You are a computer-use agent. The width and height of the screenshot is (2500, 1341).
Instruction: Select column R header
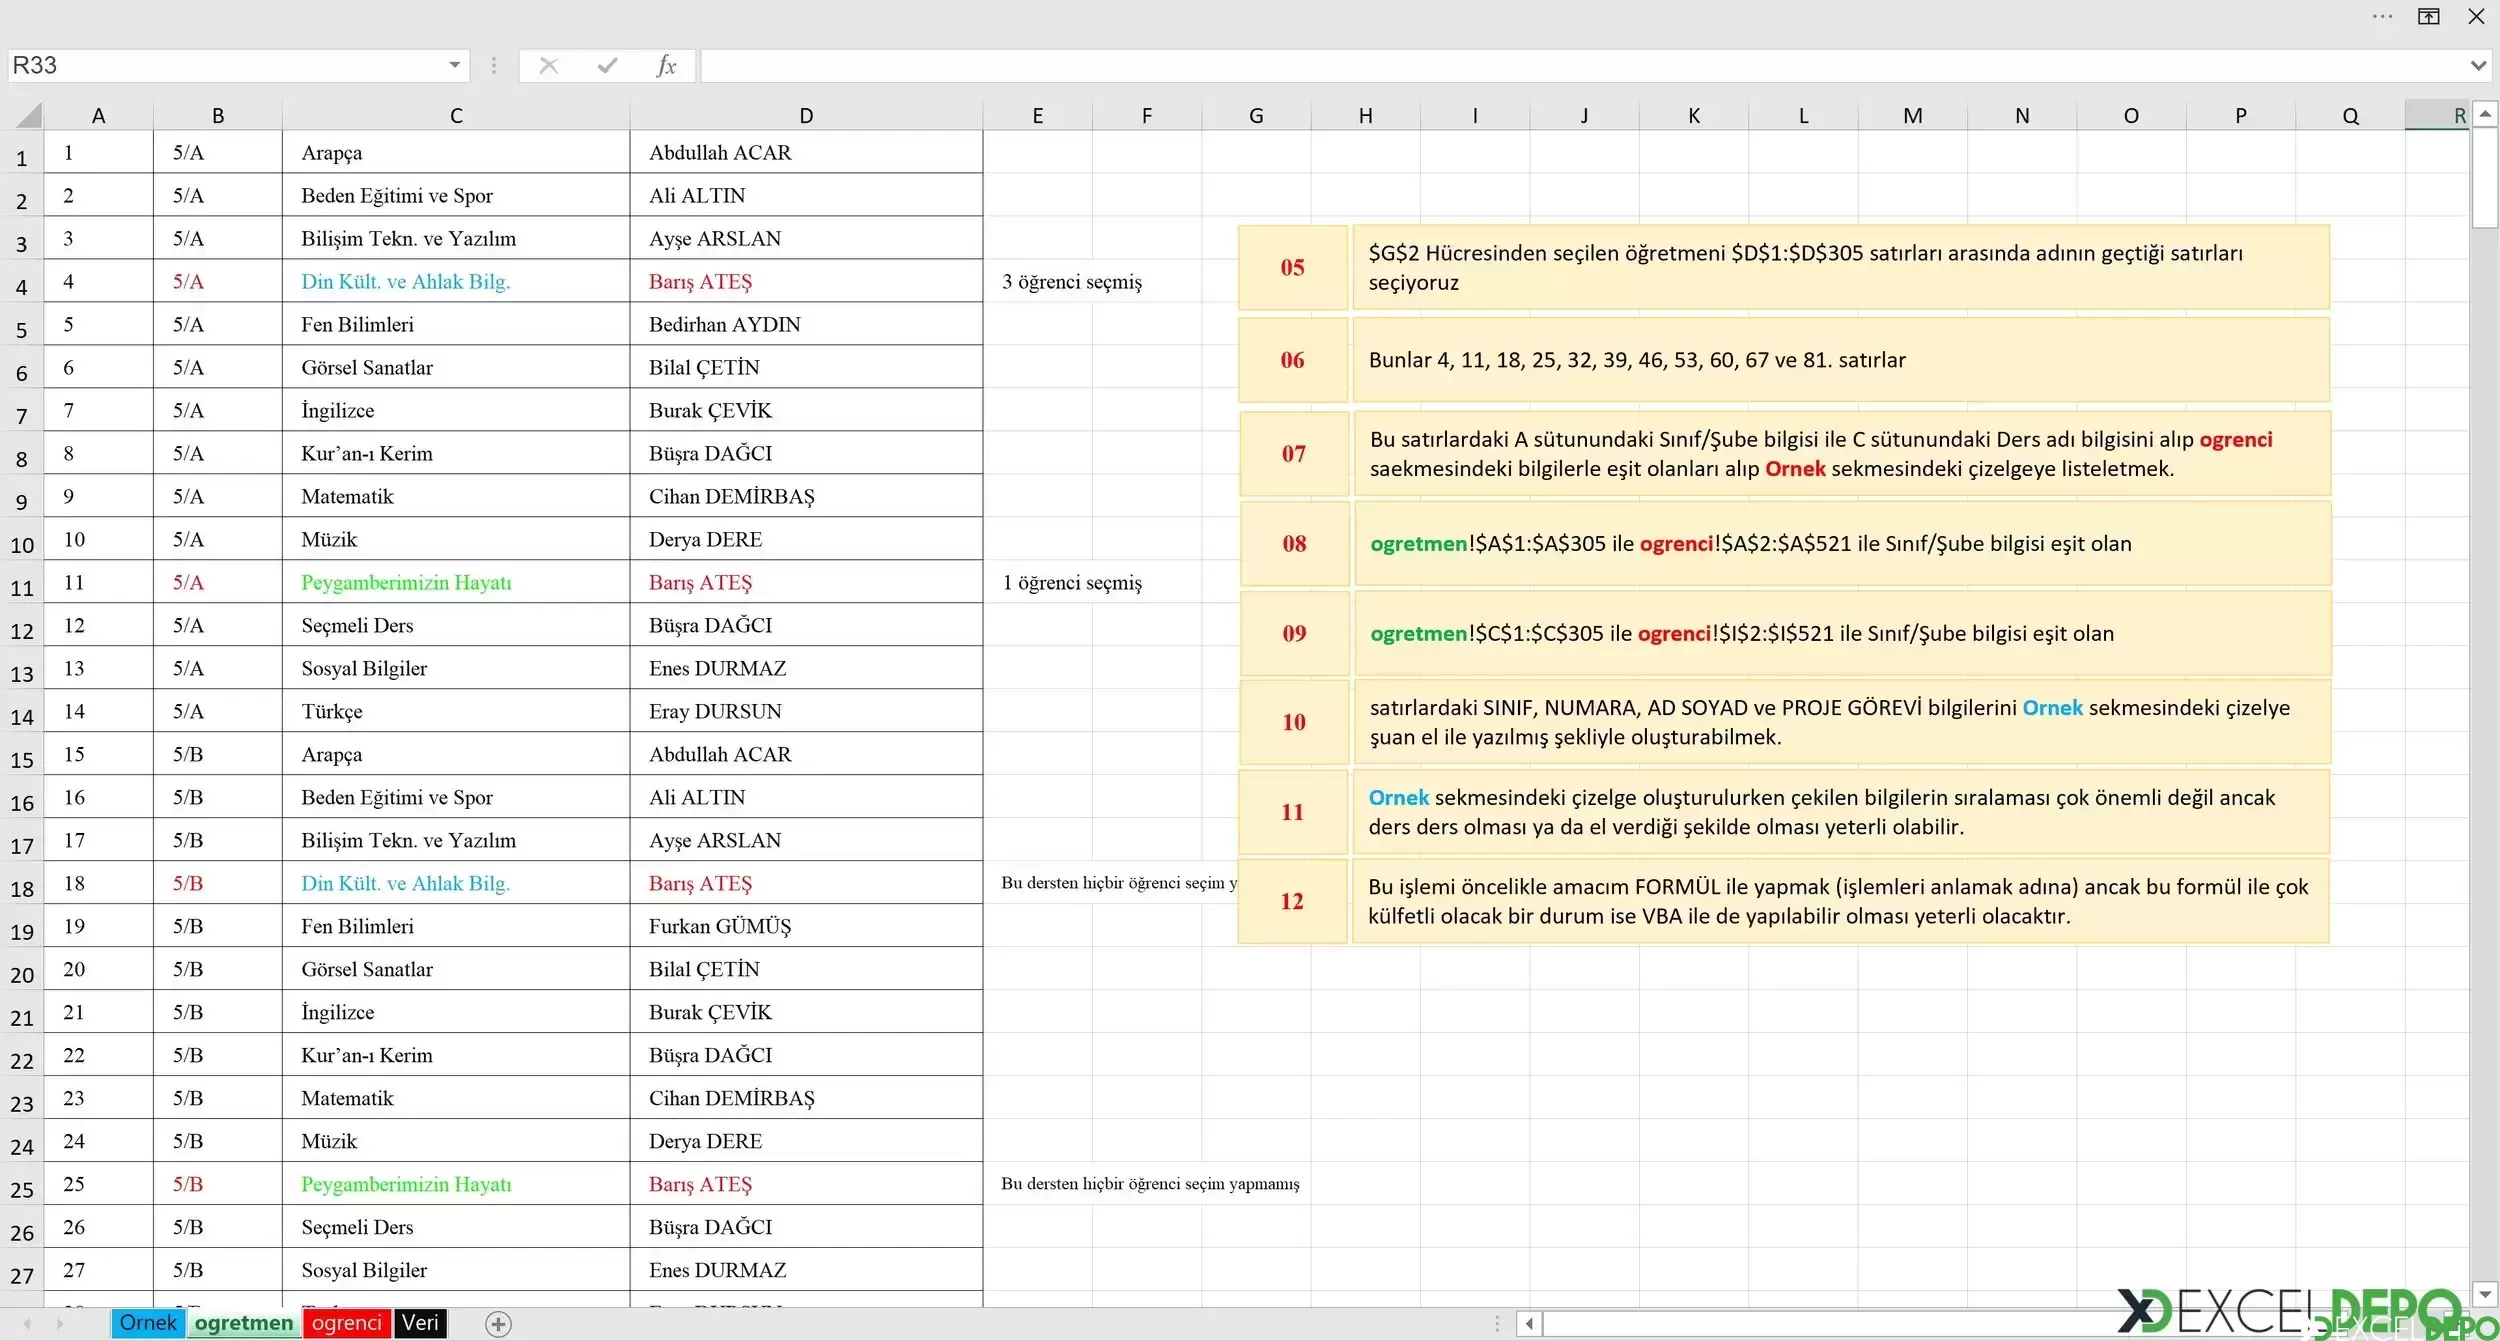(2437, 115)
